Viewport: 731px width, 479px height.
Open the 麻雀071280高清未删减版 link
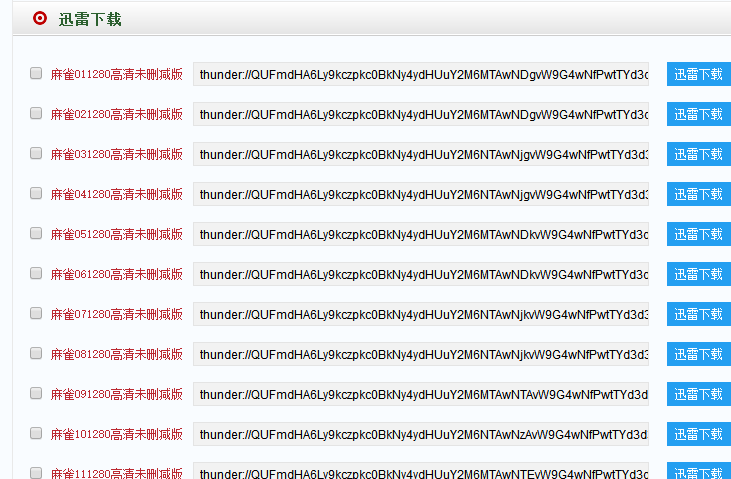pyautogui.click(x=117, y=314)
